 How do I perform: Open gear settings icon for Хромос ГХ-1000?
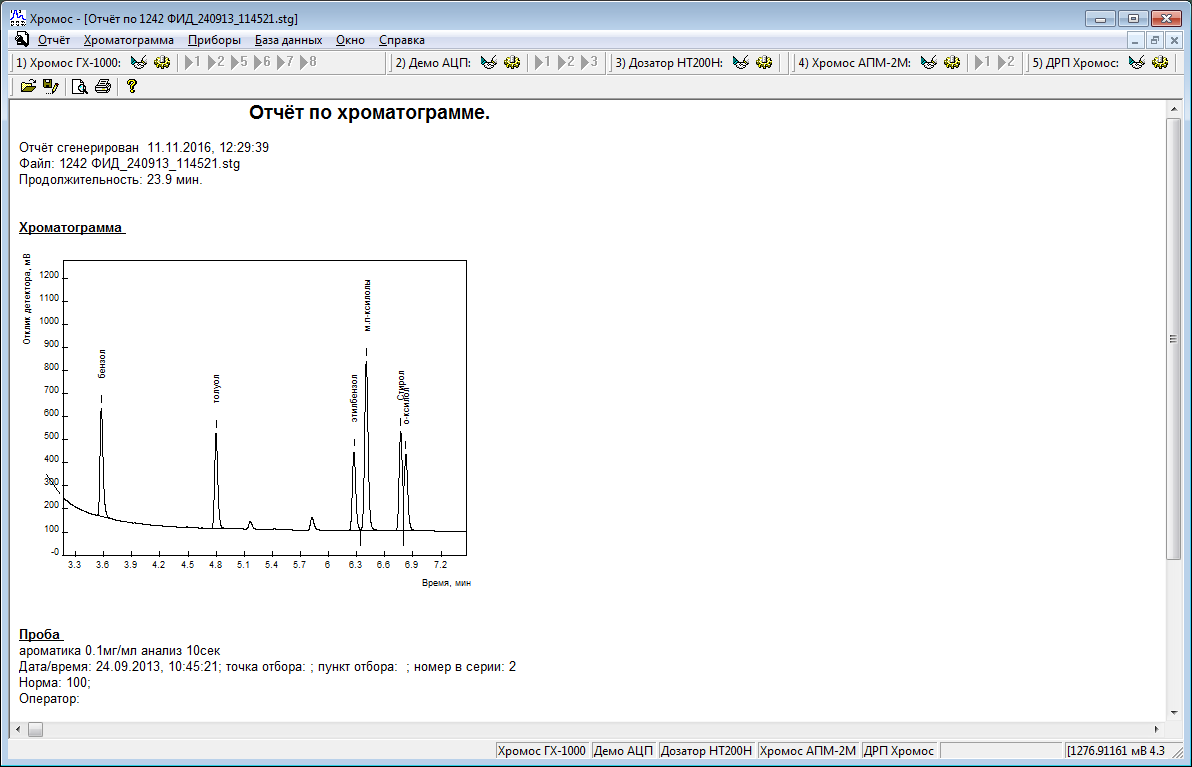162,63
